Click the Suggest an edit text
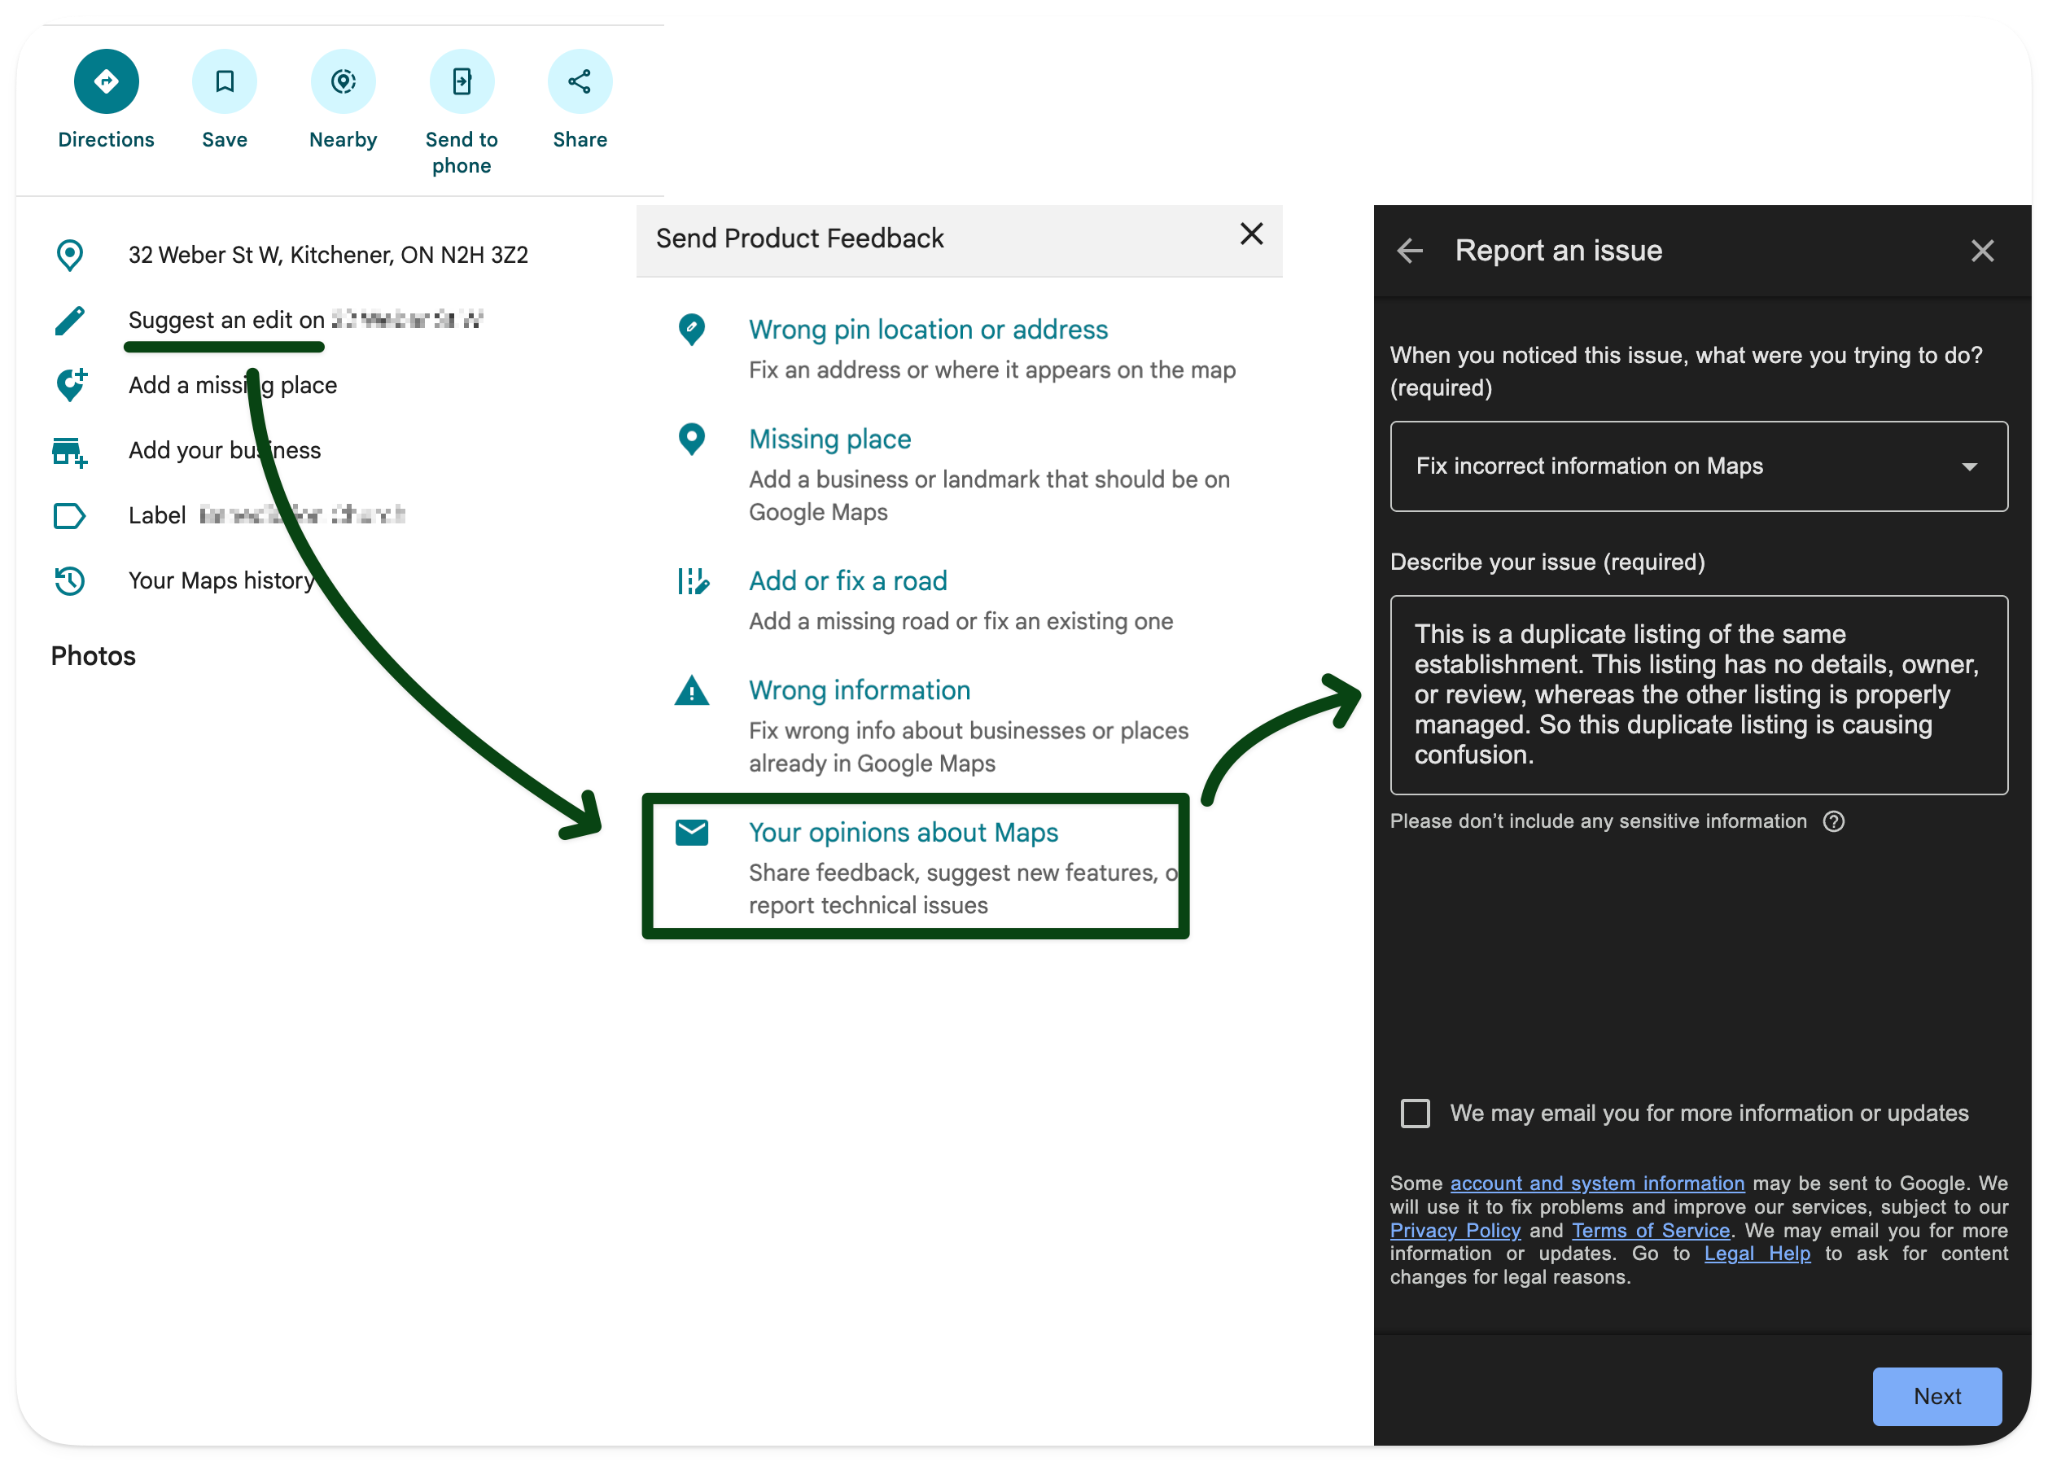 [226, 320]
